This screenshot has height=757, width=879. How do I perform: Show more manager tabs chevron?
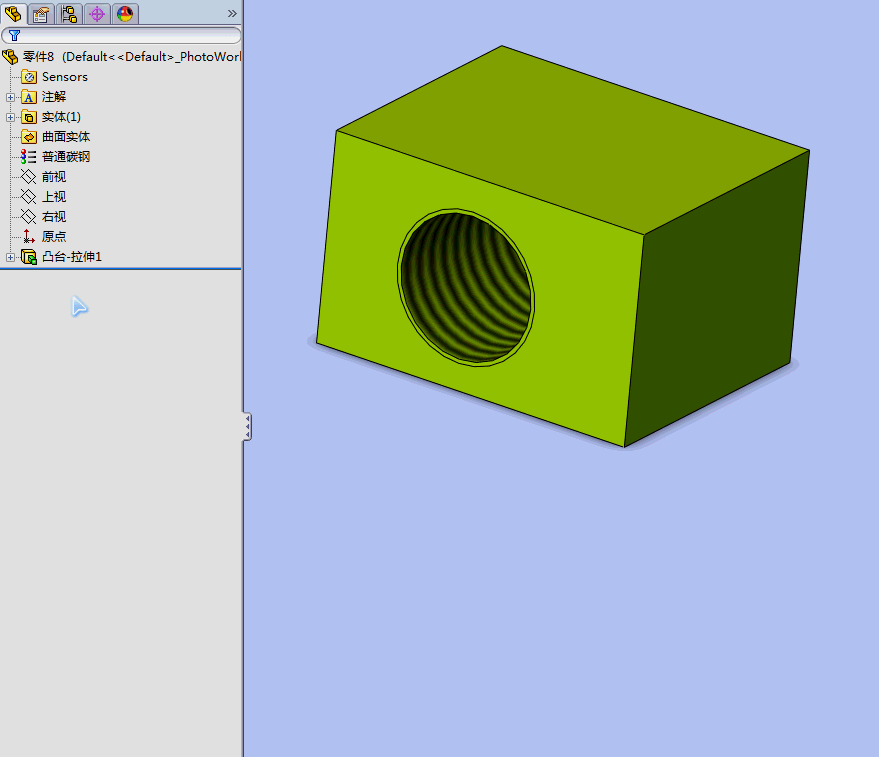tap(232, 13)
